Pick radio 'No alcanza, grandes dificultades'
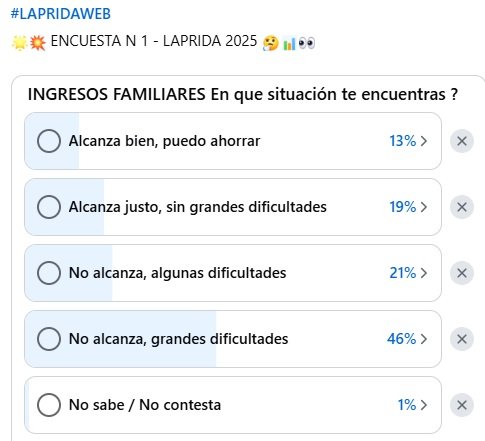This screenshot has width=485, height=441. click(x=49, y=339)
